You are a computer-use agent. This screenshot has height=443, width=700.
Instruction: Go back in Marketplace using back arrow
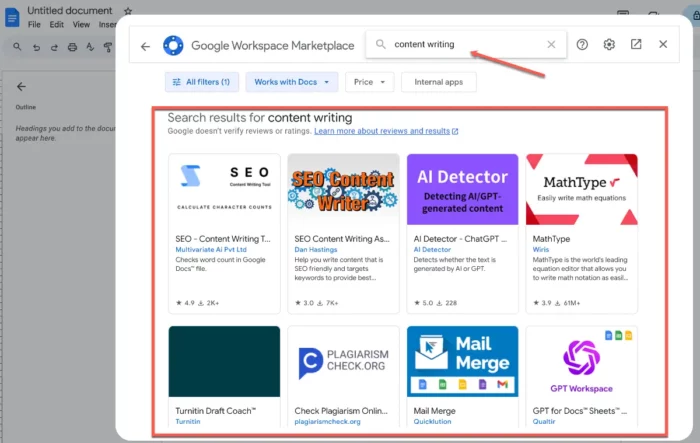pos(146,46)
